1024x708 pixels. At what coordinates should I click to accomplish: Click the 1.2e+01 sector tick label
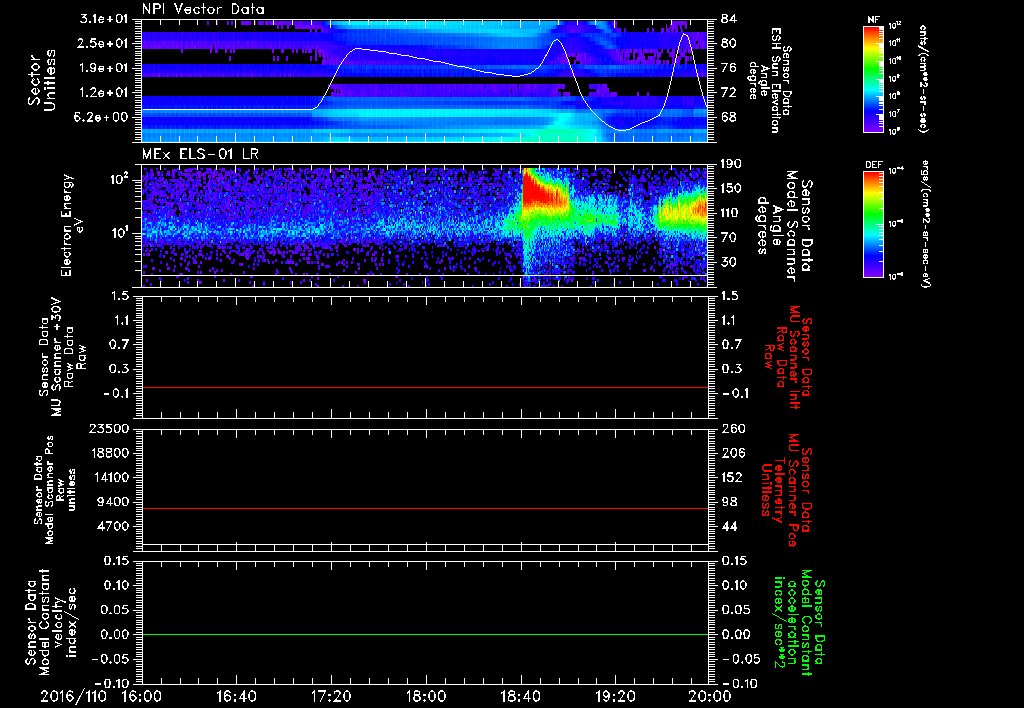[104, 93]
